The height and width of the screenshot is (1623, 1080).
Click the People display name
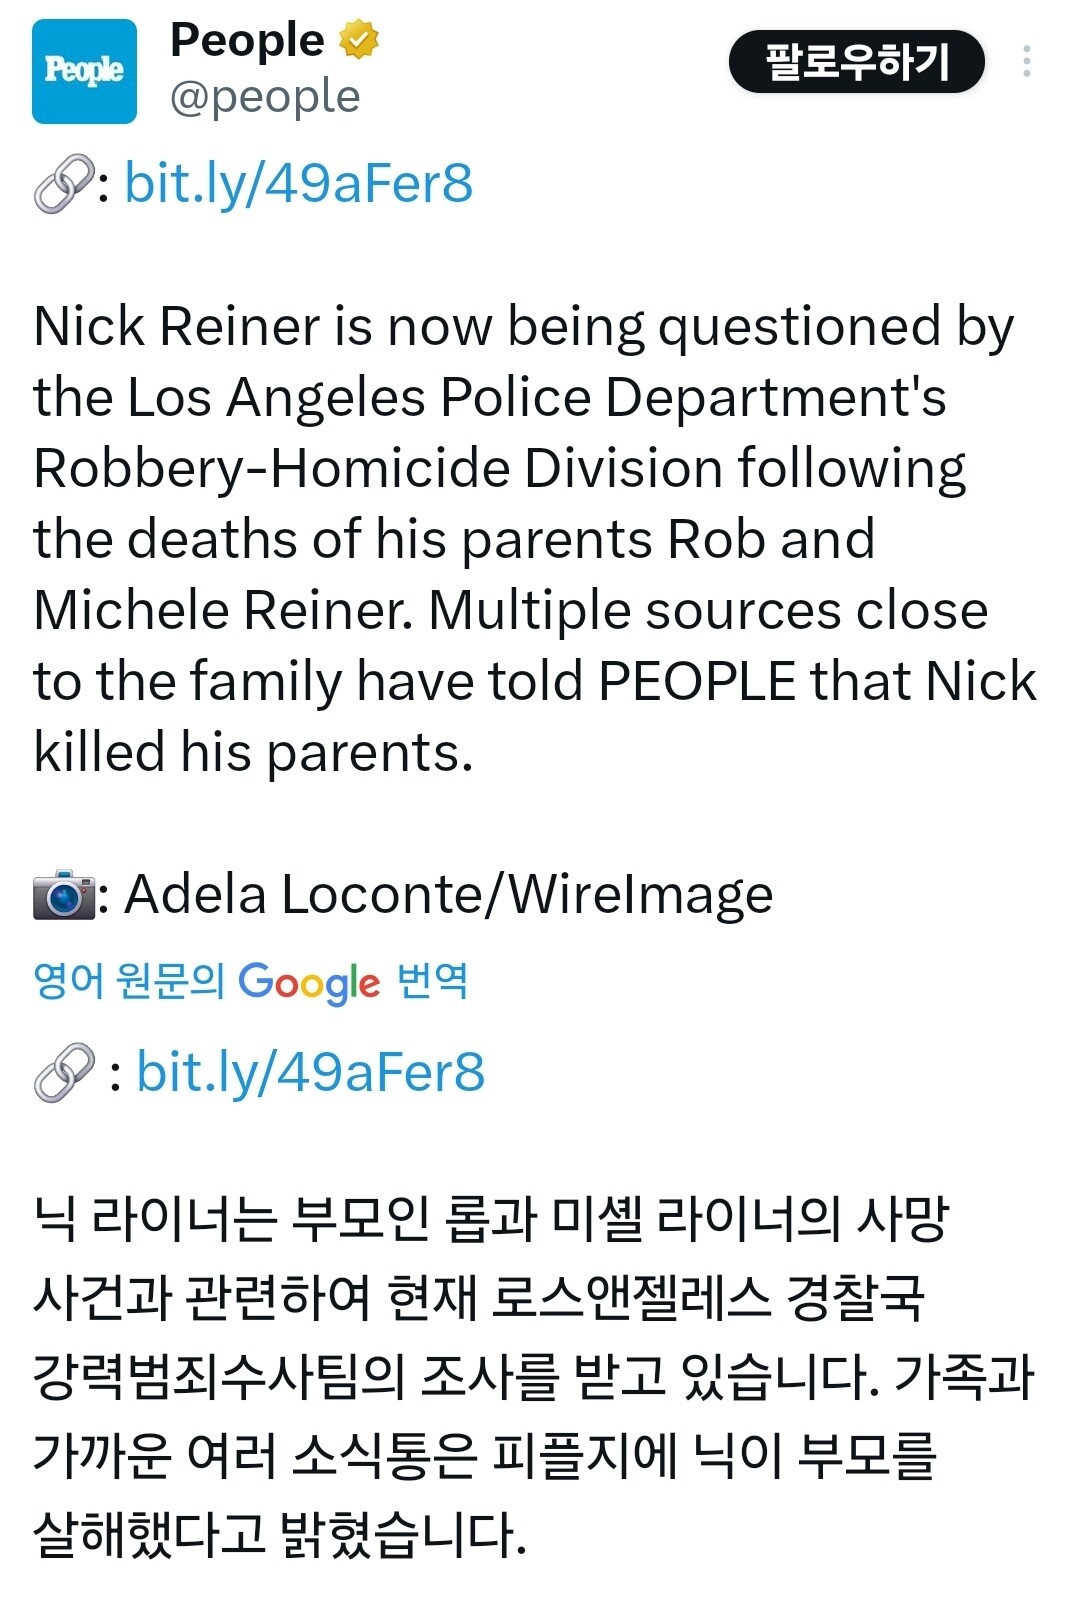pyautogui.click(x=247, y=41)
